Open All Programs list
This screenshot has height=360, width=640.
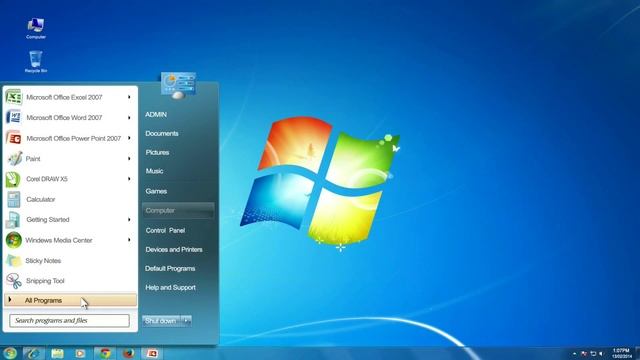70,300
